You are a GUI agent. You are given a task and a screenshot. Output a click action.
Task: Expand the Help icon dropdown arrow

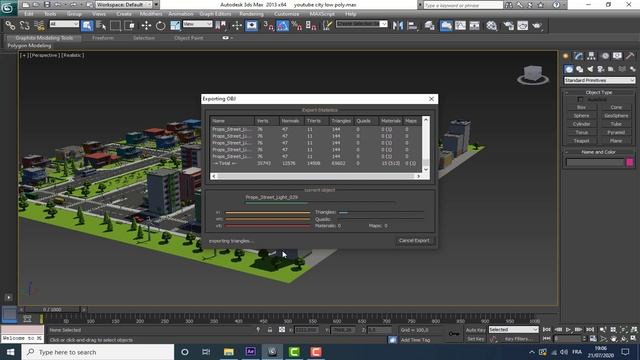[x=564, y=5]
